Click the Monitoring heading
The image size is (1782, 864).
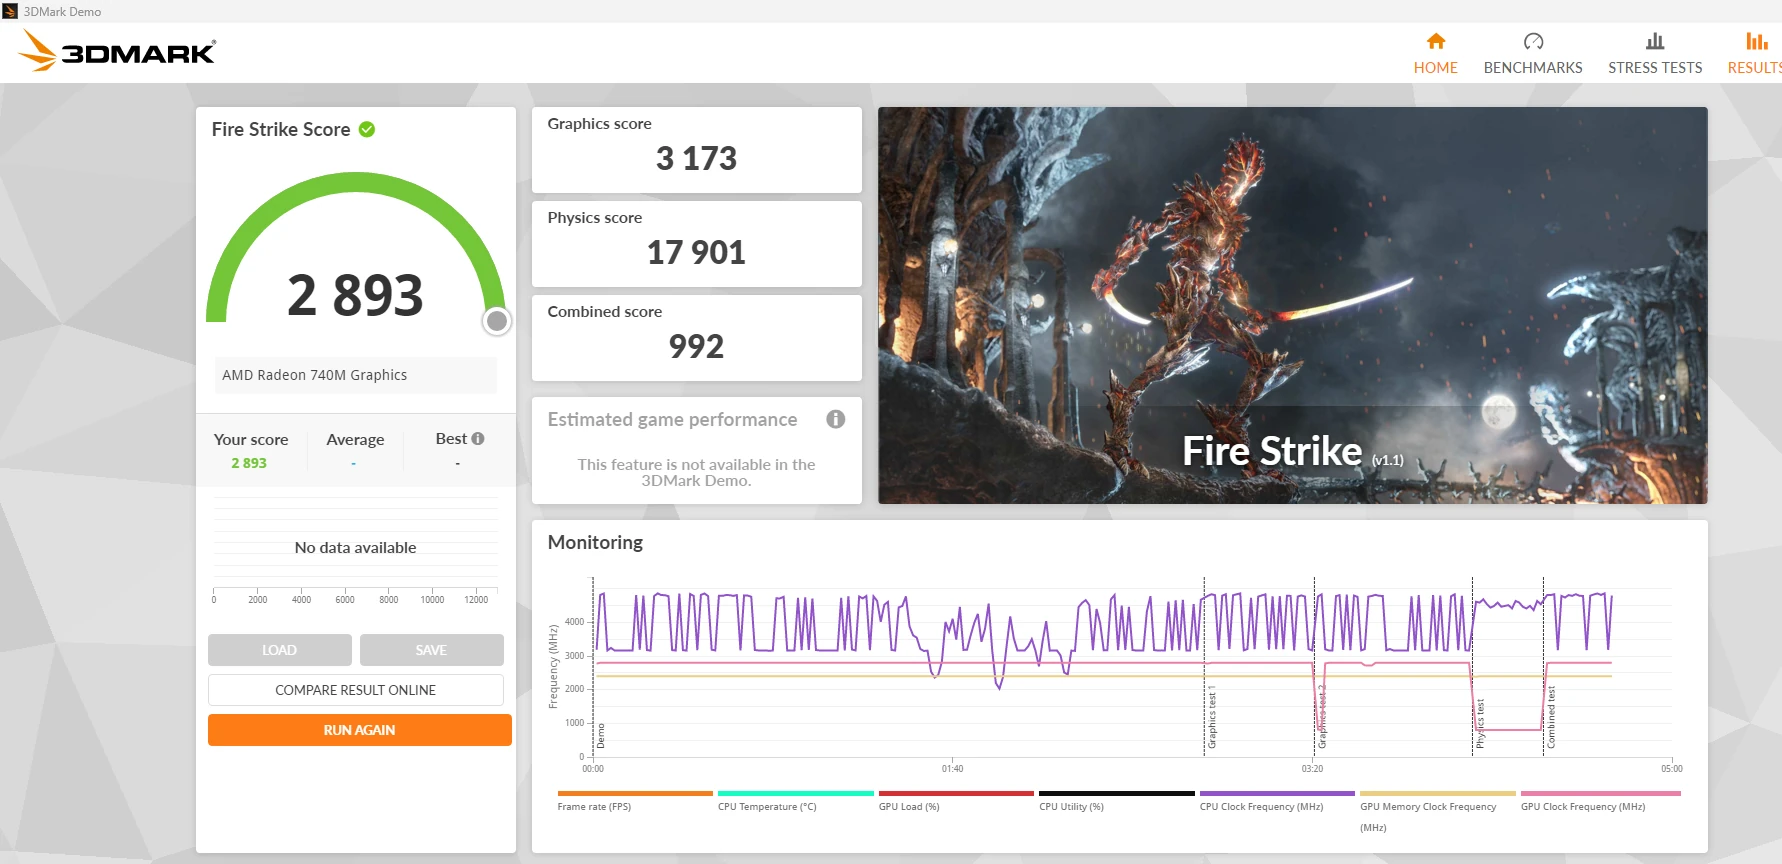tap(595, 542)
